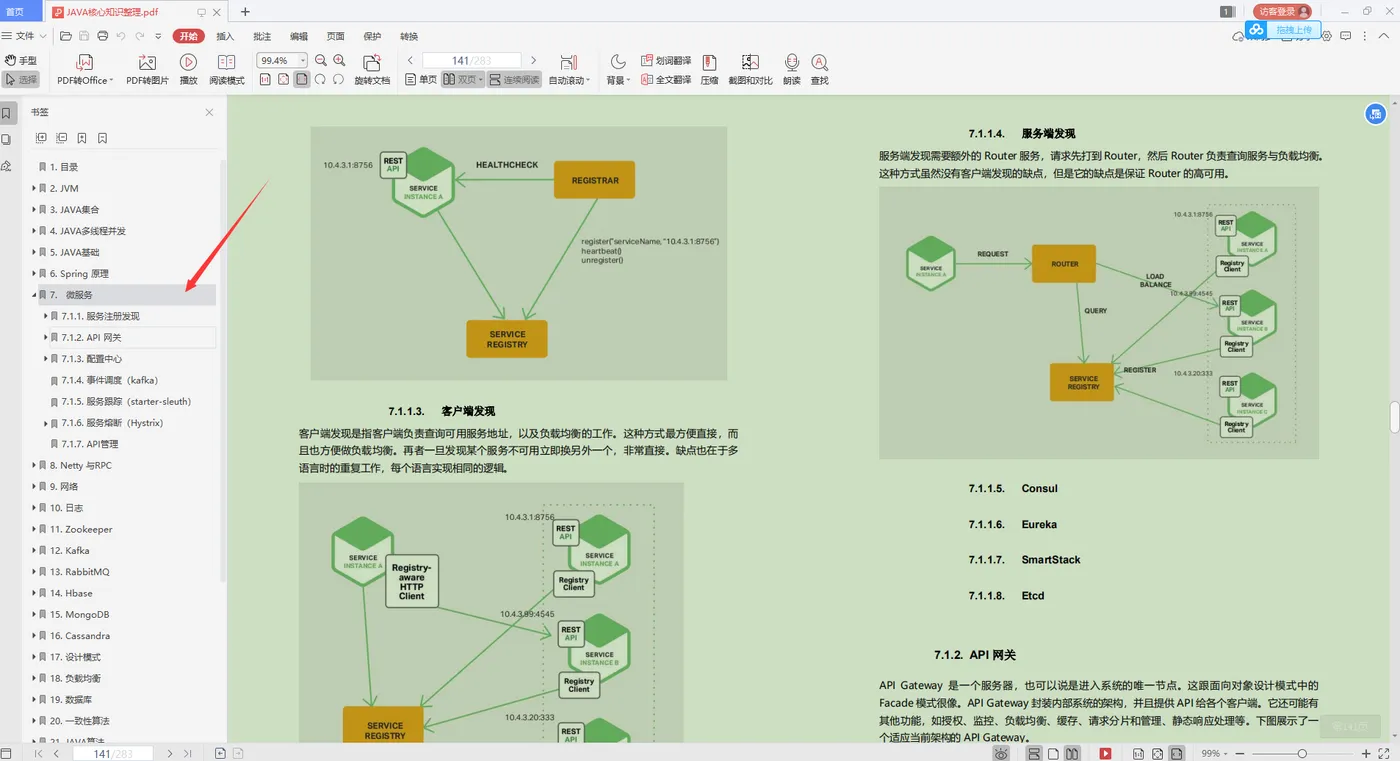Click the toolbar page number input field
1400x761 pixels.
pos(471,60)
